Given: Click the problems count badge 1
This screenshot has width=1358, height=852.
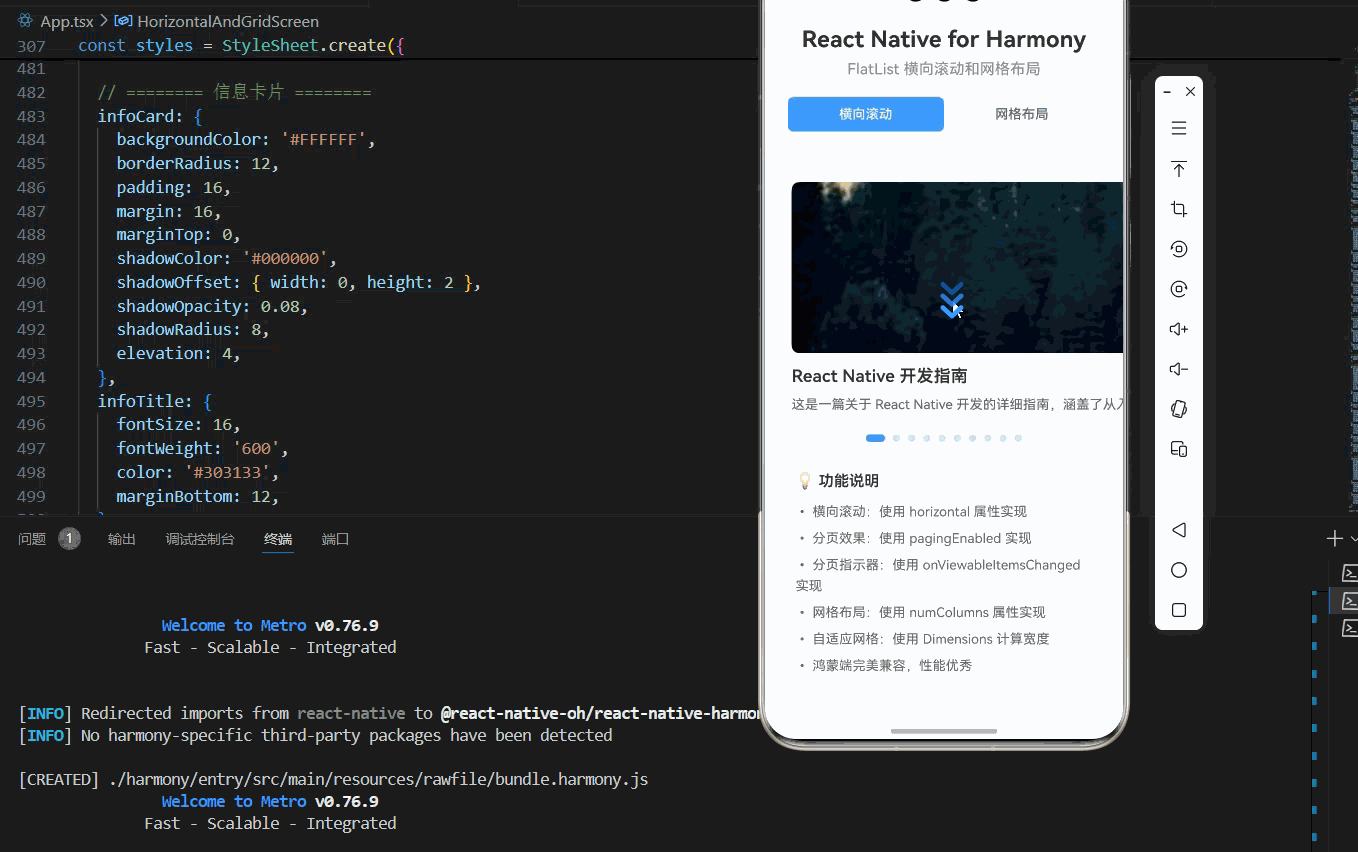Looking at the screenshot, I should [69, 539].
